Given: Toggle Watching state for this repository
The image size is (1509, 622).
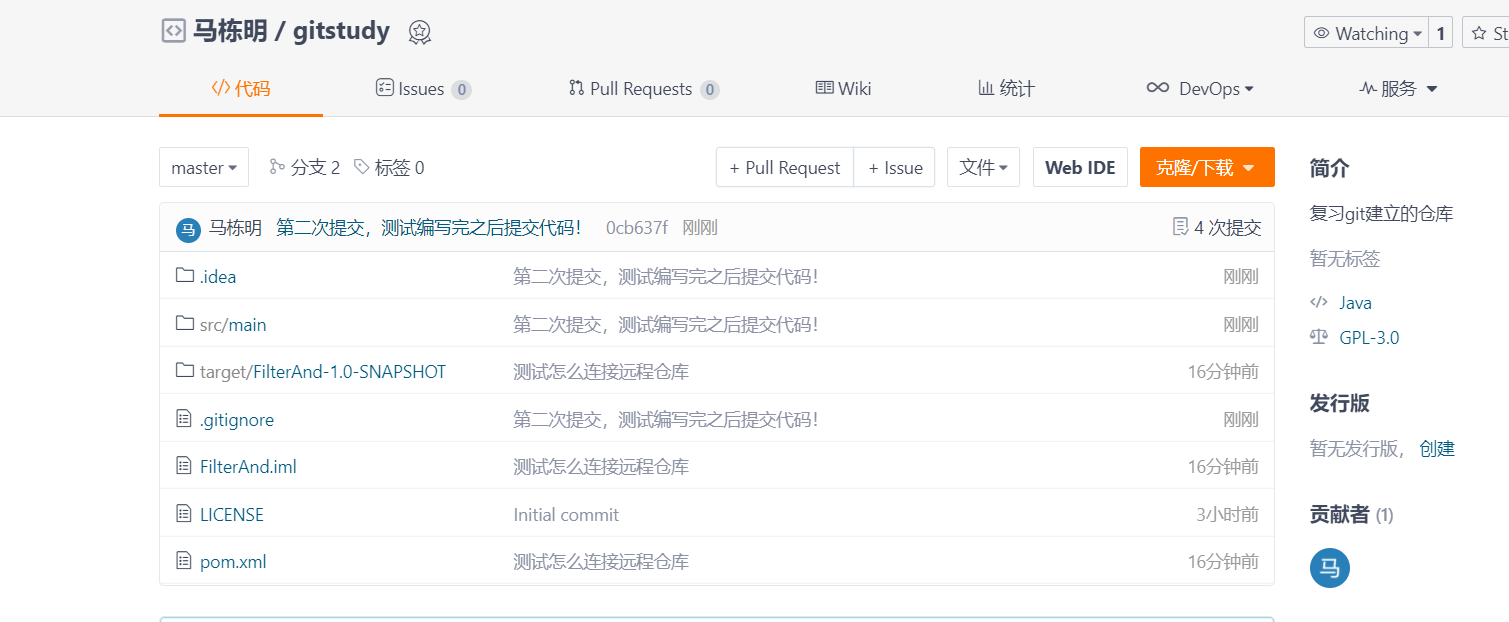Looking at the screenshot, I should pyautogui.click(x=1368, y=32).
